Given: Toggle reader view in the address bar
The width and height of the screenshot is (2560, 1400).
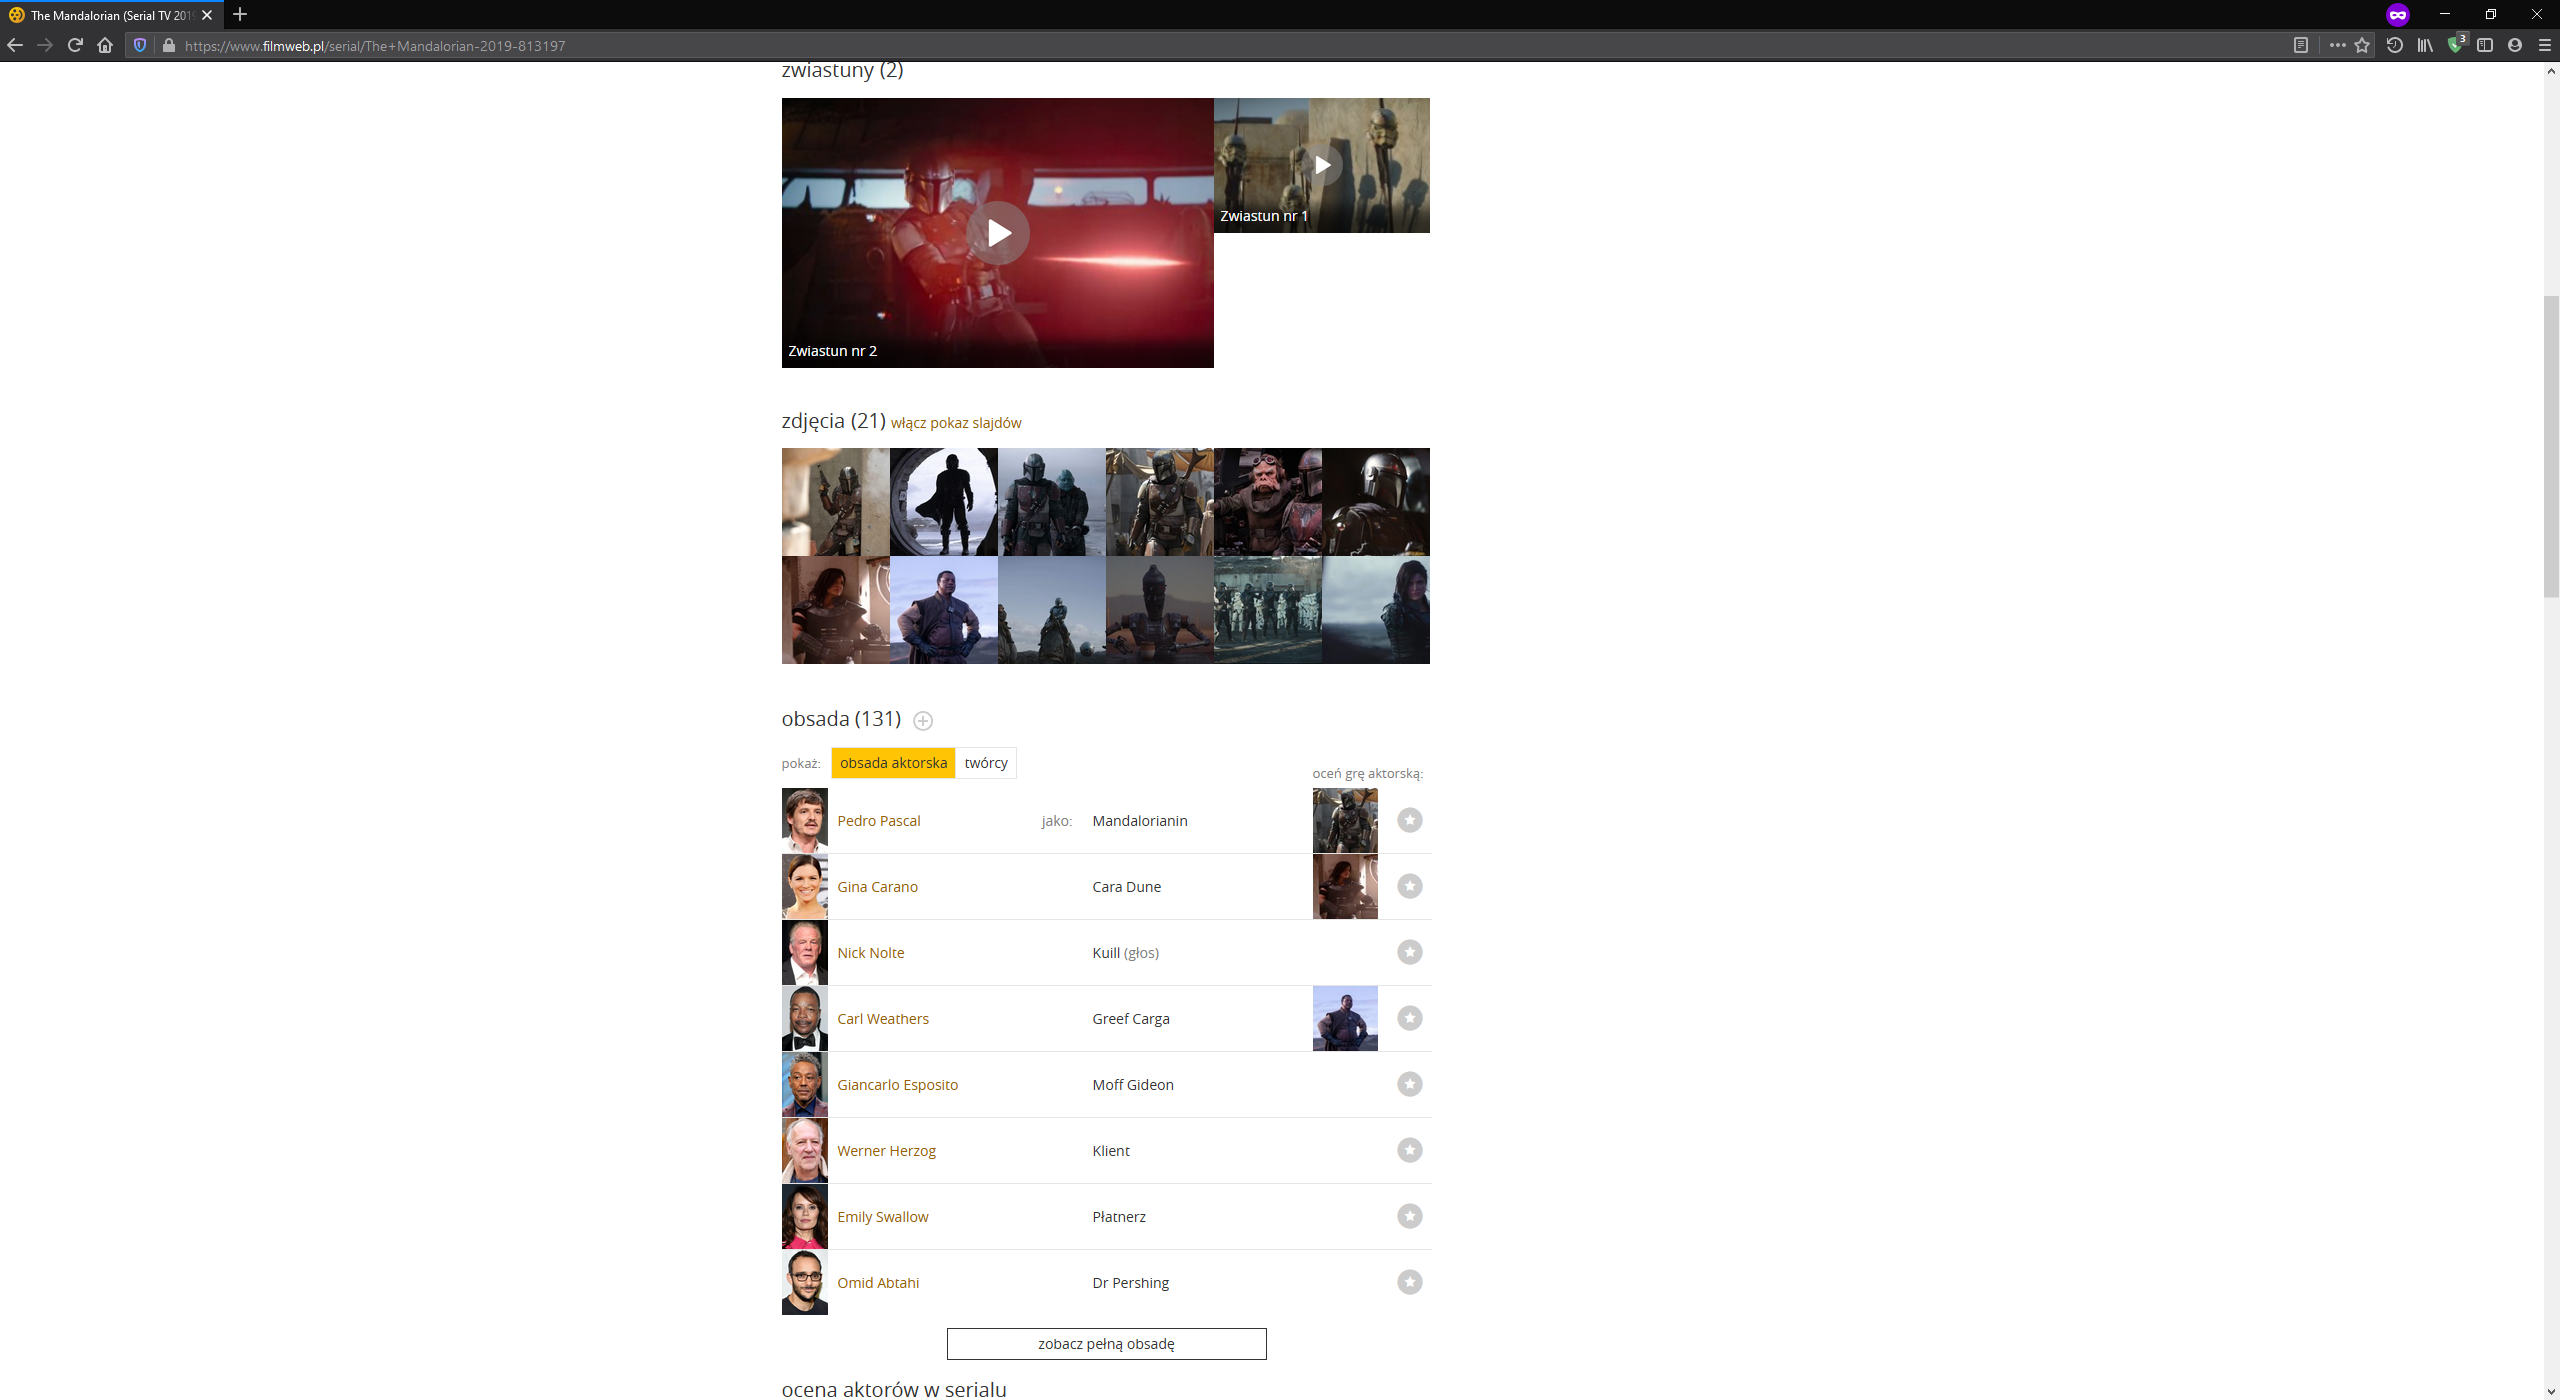Looking at the screenshot, I should (x=2300, y=45).
